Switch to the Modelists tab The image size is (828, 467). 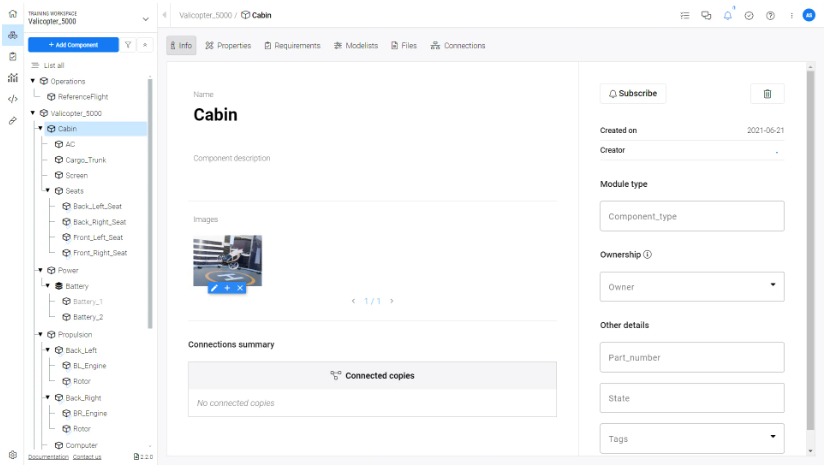[356, 45]
